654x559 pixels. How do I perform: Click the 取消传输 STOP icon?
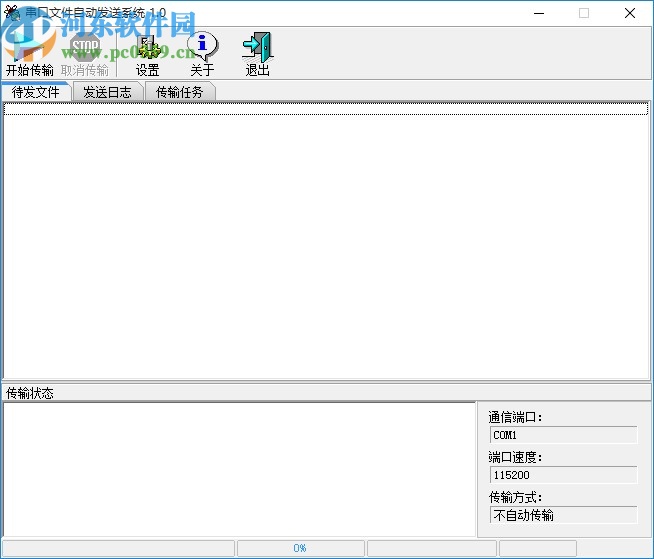click(x=85, y=54)
